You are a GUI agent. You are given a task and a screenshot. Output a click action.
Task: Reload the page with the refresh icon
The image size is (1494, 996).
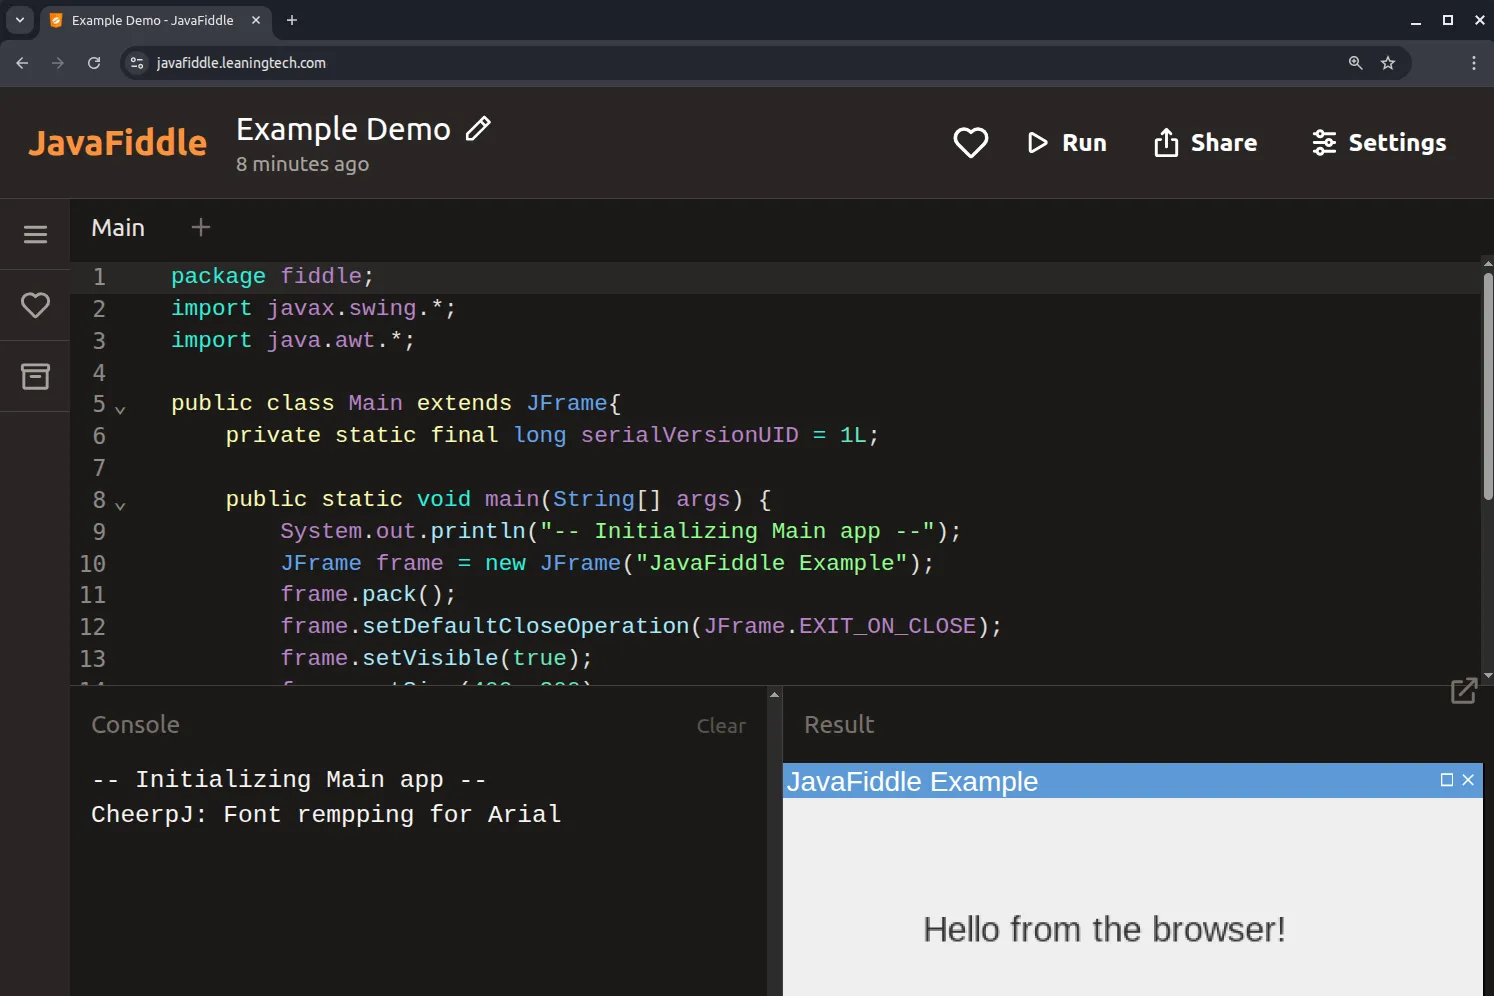point(93,62)
